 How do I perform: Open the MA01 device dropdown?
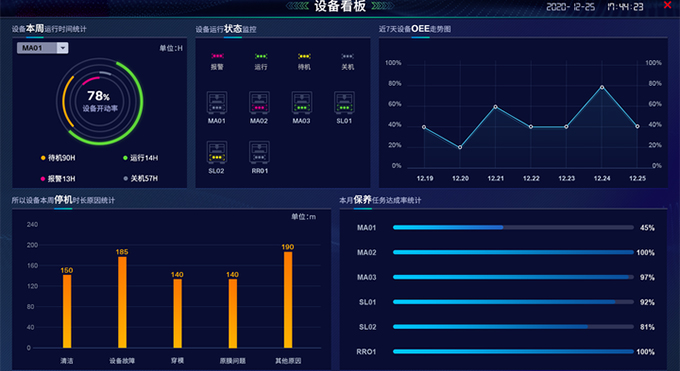click(42, 48)
